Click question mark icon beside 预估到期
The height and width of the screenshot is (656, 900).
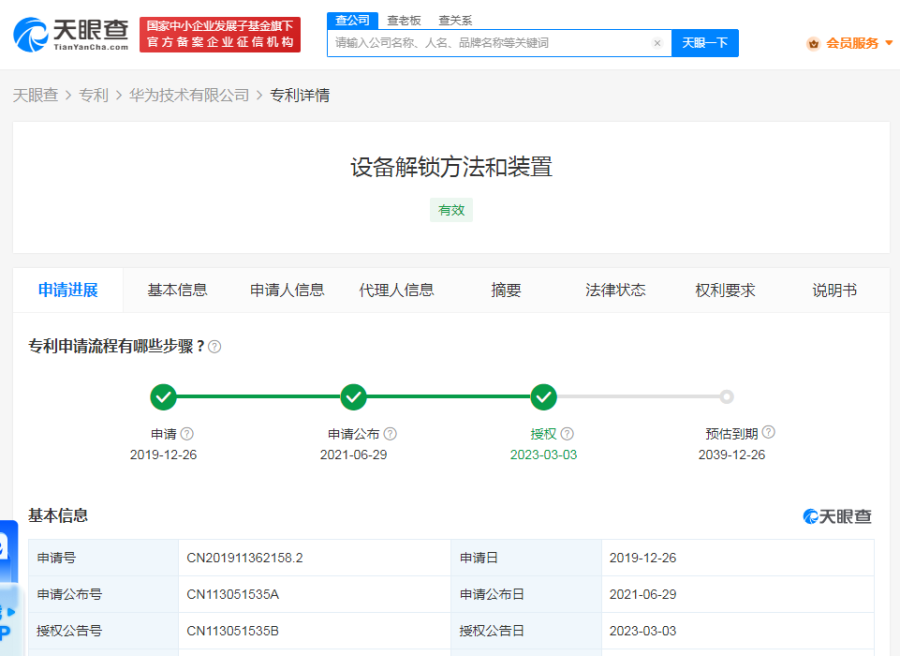tap(768, 433)
